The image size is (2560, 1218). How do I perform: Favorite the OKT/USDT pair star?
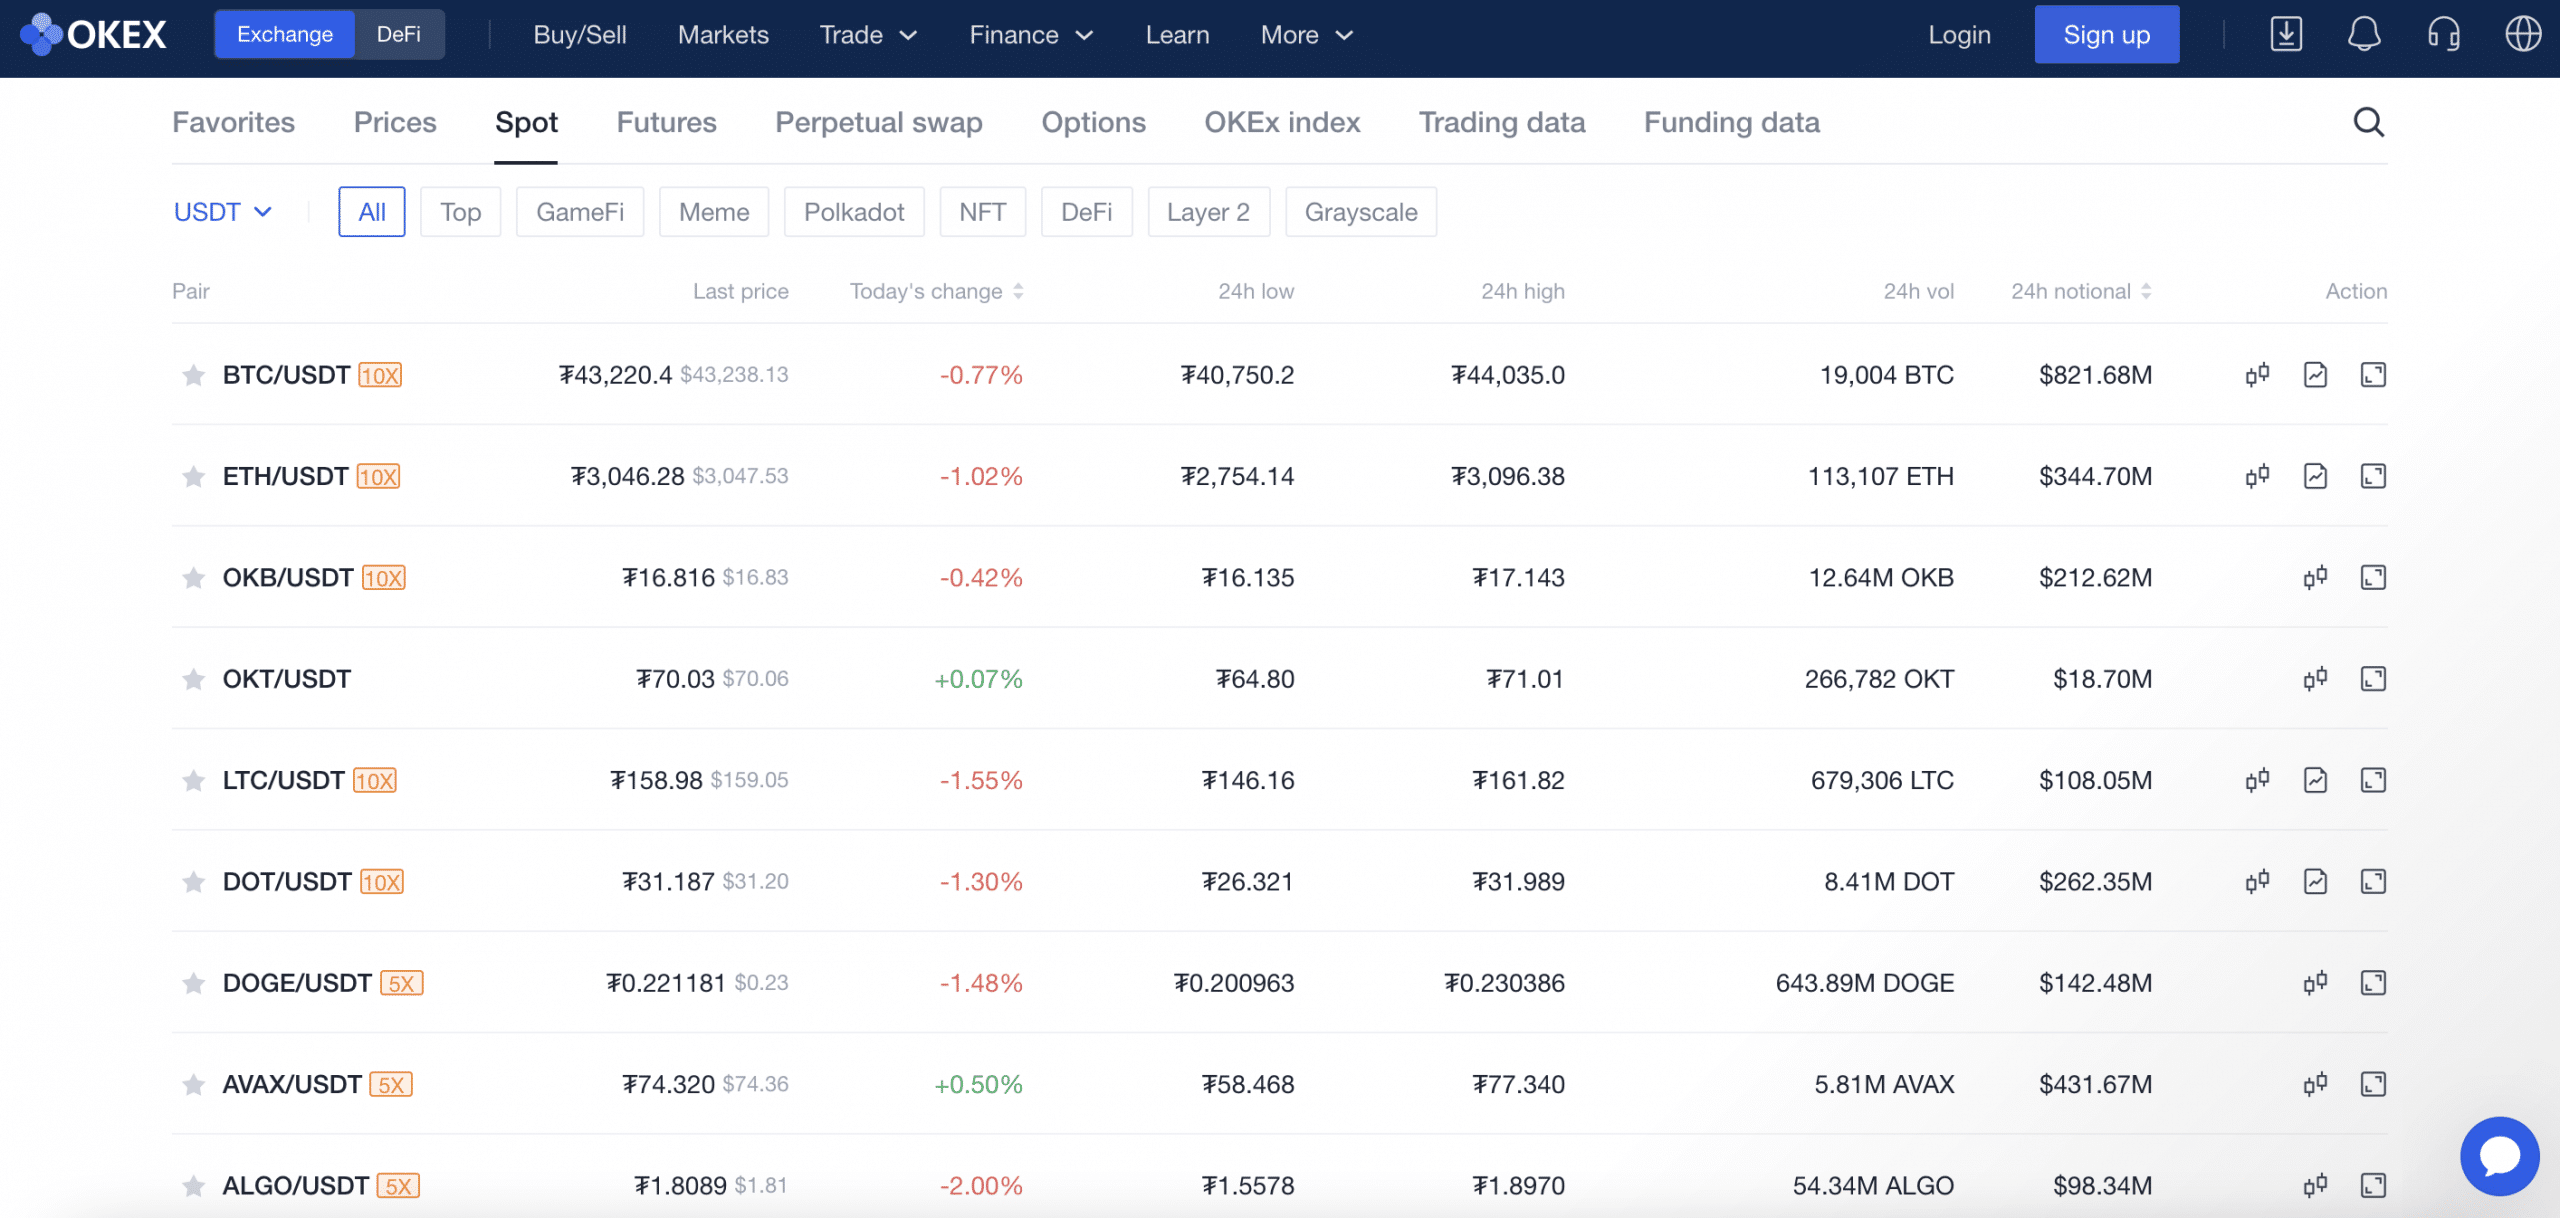pos(193,679)
